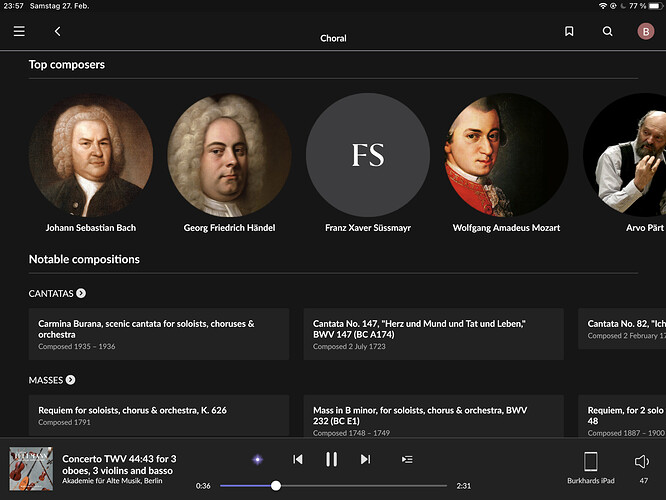
Task: Tap the 23:57 clock in status bar
Action: (13, 6)
